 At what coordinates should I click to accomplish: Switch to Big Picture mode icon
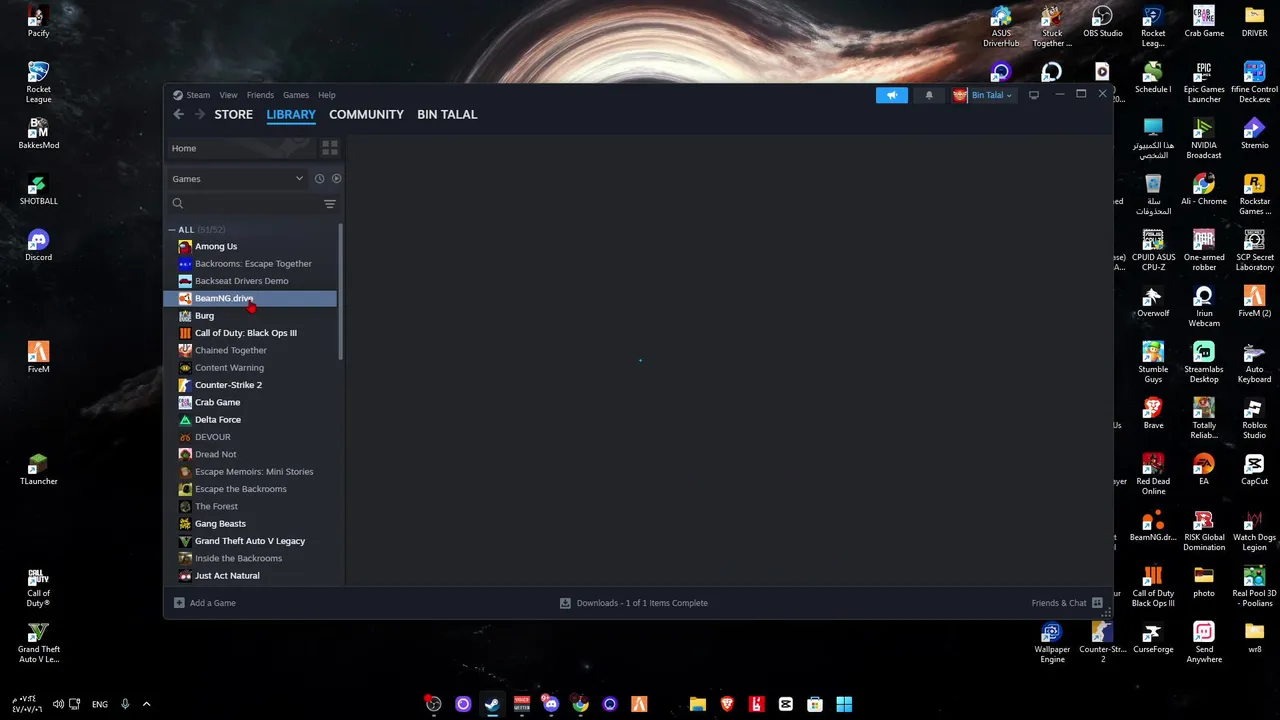coord(1034,95)
